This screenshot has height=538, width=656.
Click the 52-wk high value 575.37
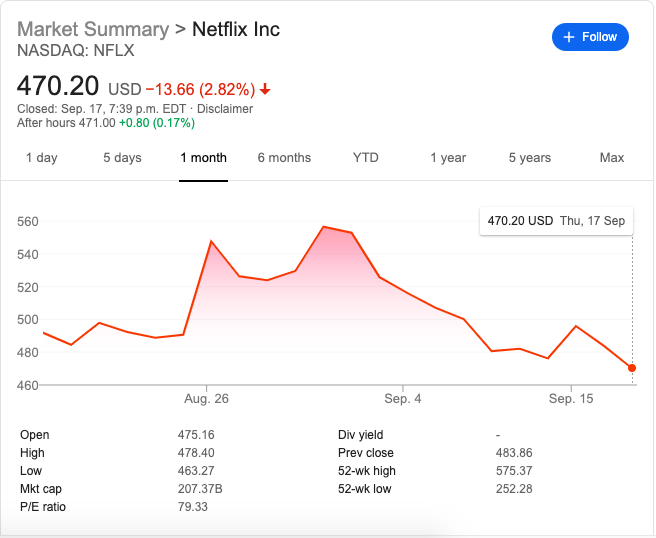(514, 471)
